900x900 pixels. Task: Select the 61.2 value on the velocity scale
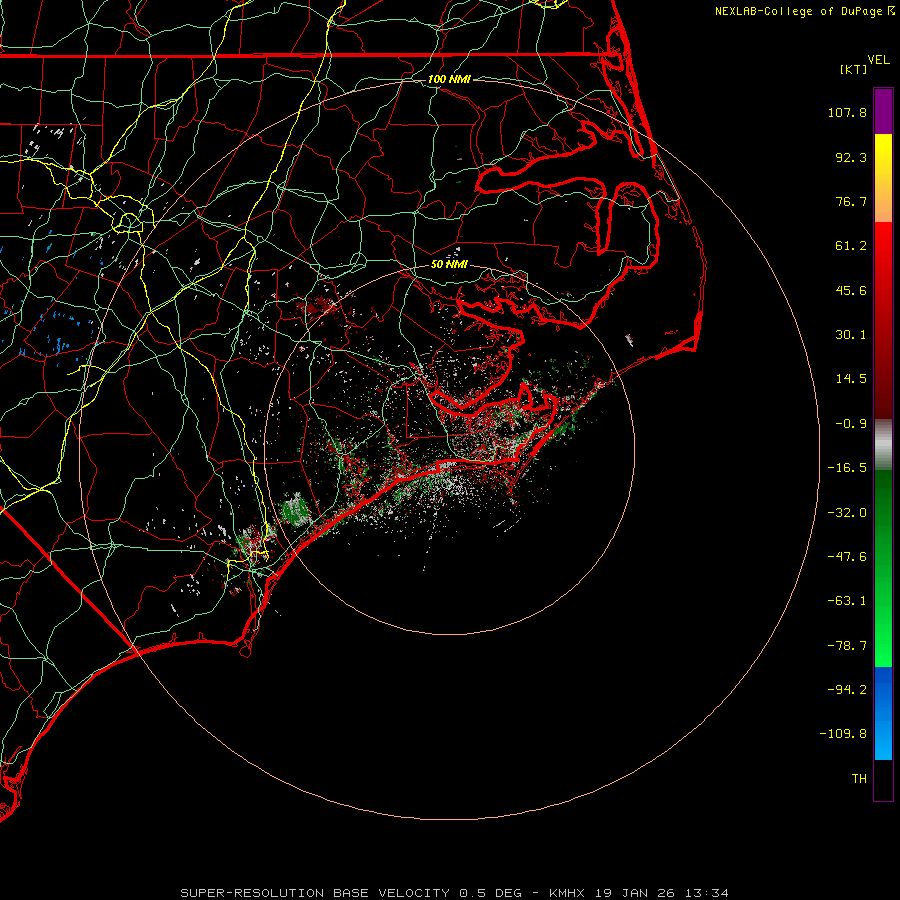851,246
